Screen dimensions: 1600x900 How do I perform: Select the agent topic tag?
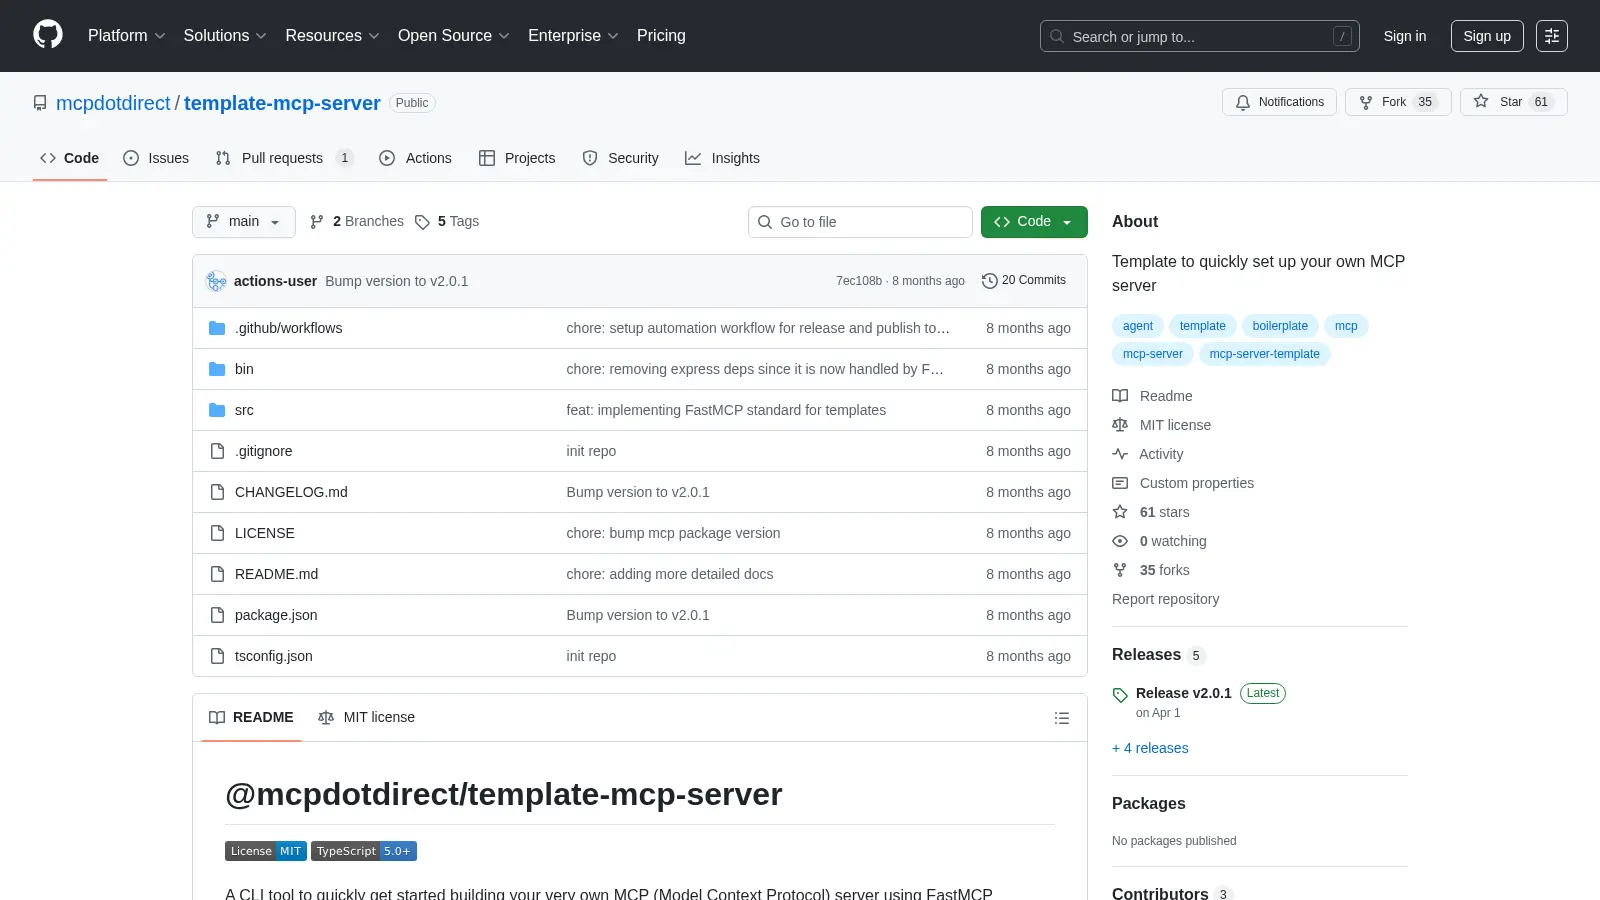coord(1138,326)
